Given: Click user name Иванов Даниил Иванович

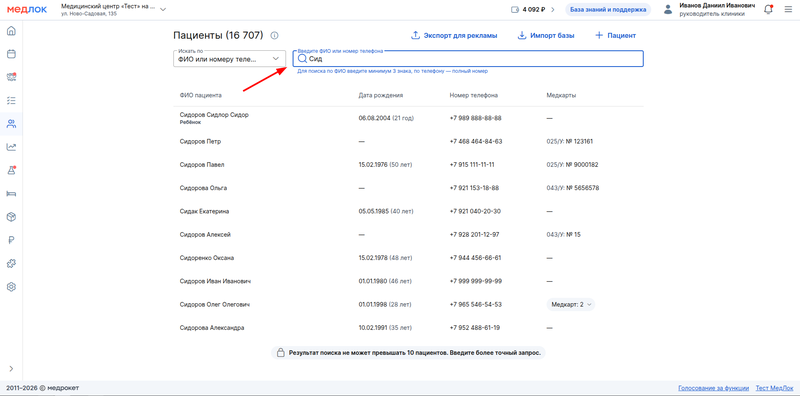Looking at the screenshot, I should click(717, 6).
